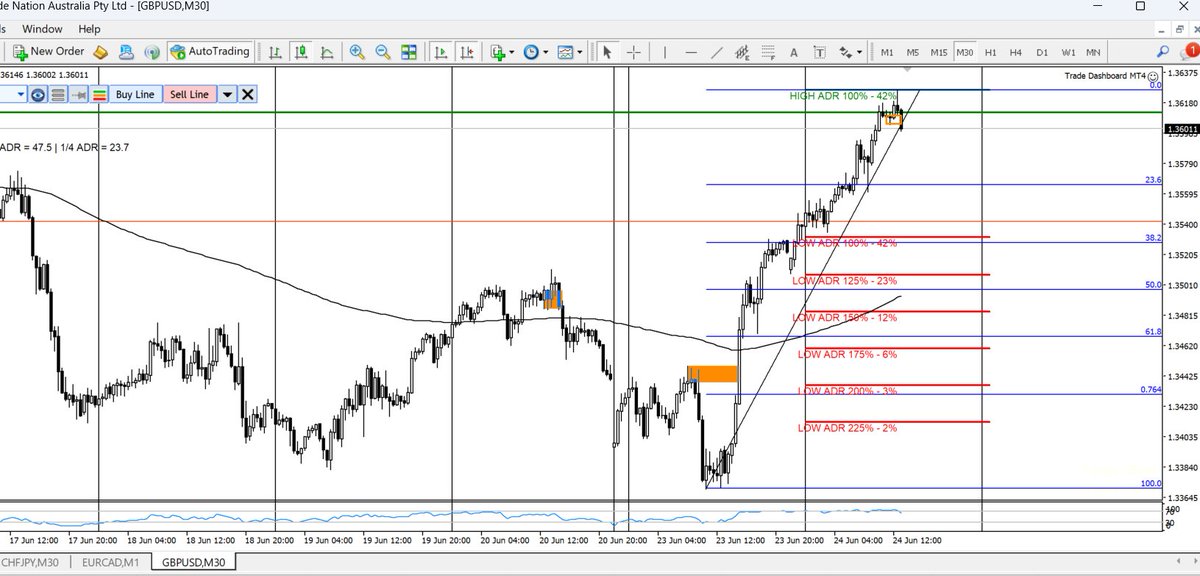The width and height of the screenshot is (1200, 576).
Task: Open the Help menu
Action: pyautogui.click(x=89, y=29)
